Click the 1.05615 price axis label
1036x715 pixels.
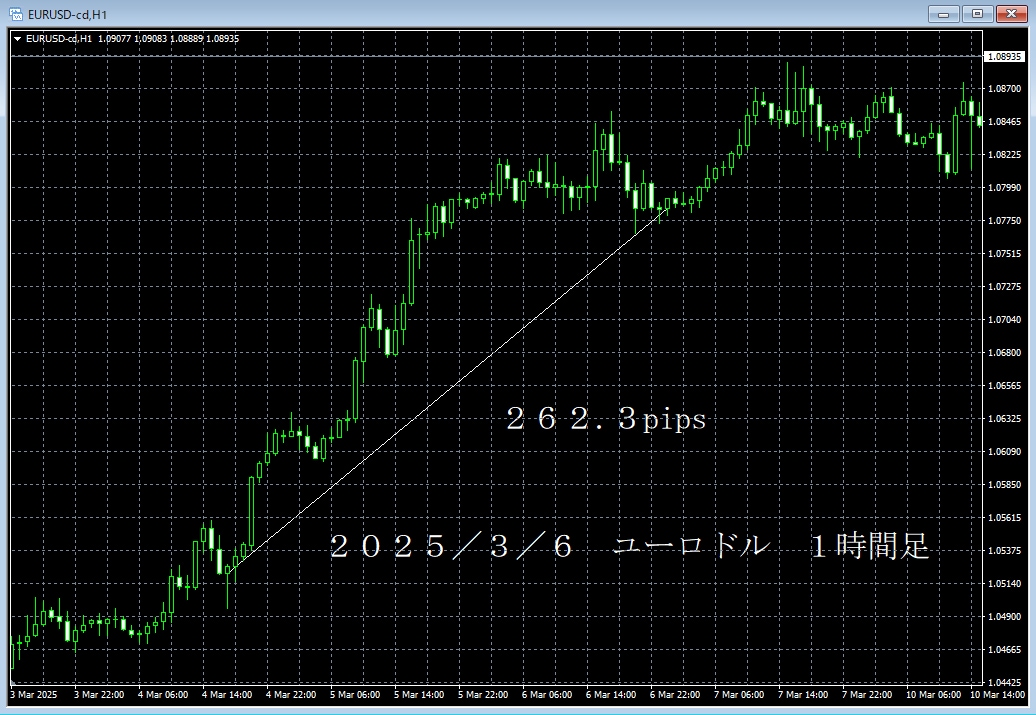click(1004, 518)
